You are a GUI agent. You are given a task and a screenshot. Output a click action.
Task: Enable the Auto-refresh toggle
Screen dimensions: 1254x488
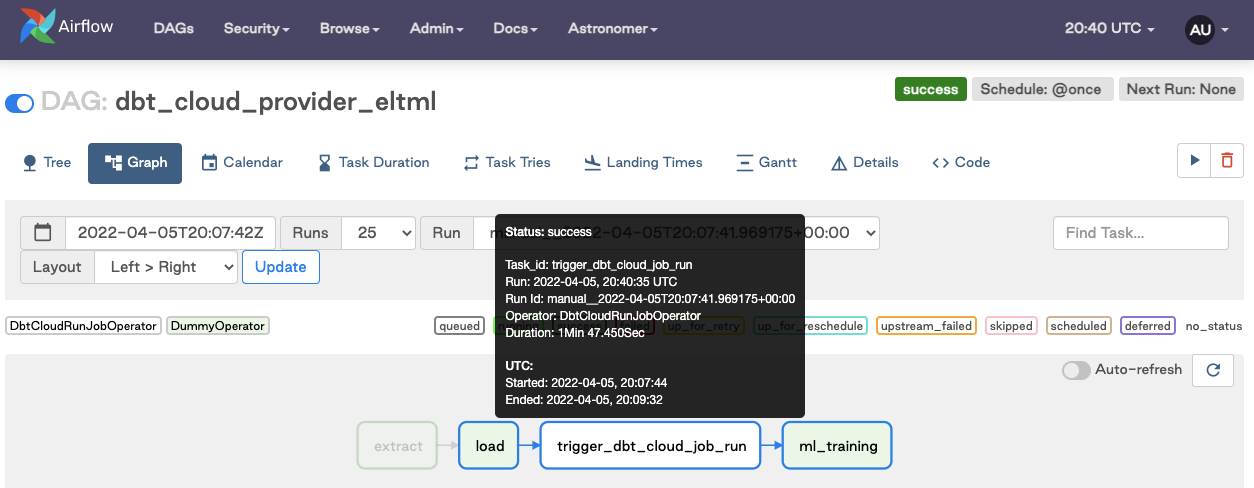[1076, 370]
